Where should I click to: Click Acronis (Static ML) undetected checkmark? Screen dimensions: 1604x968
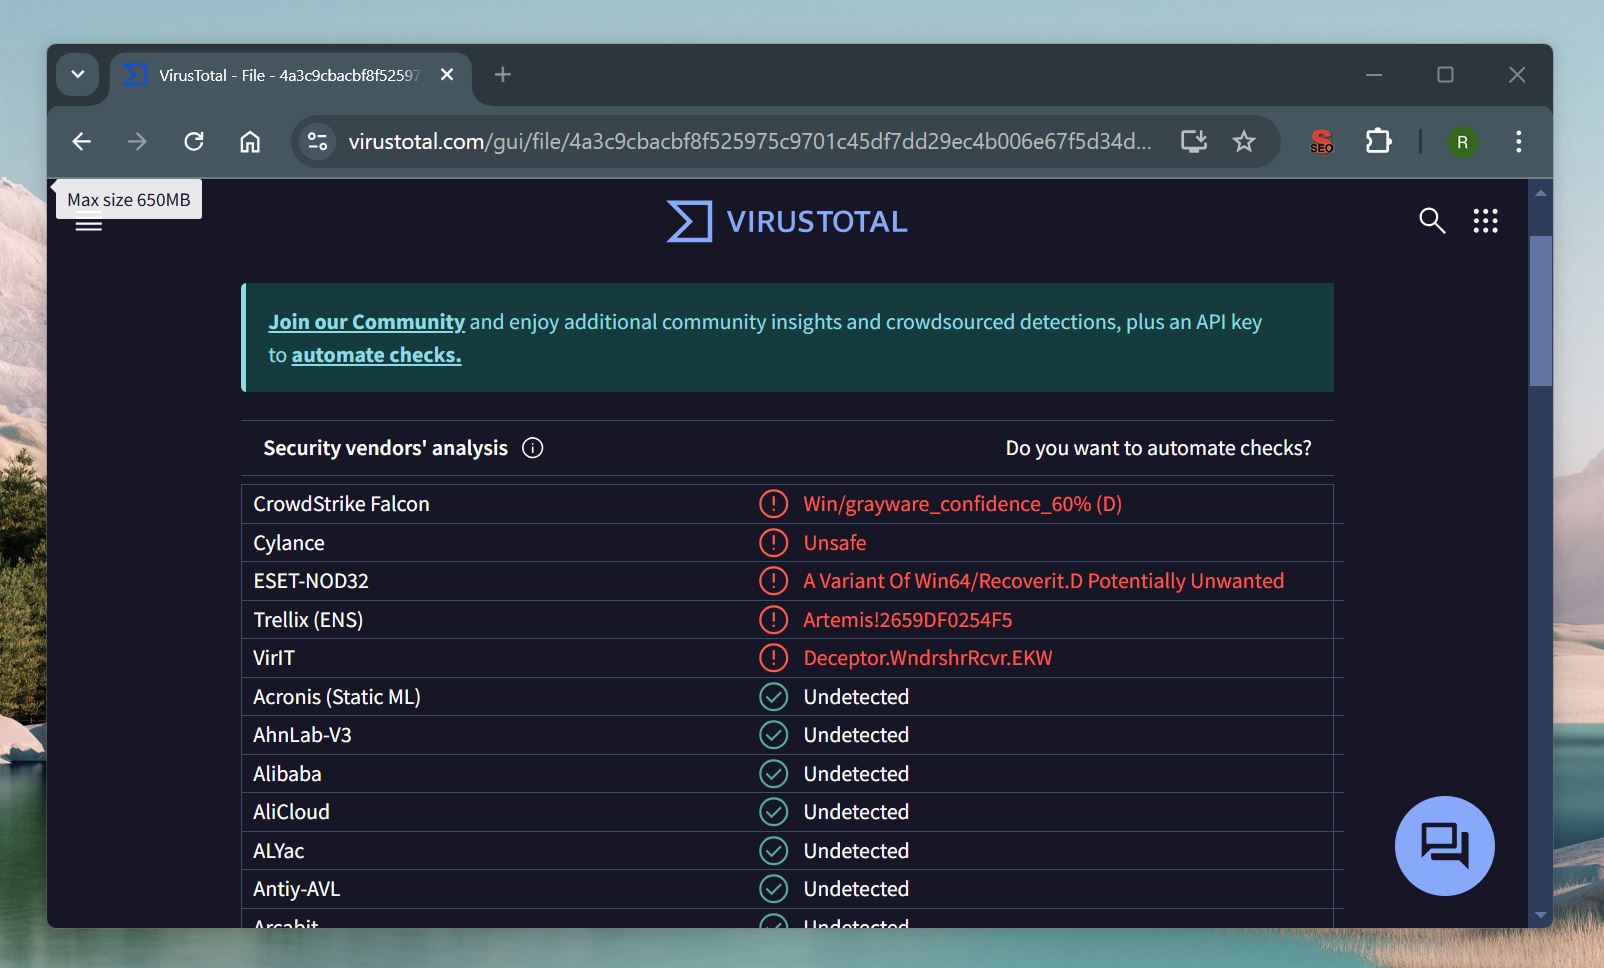[x=773, y=697]
